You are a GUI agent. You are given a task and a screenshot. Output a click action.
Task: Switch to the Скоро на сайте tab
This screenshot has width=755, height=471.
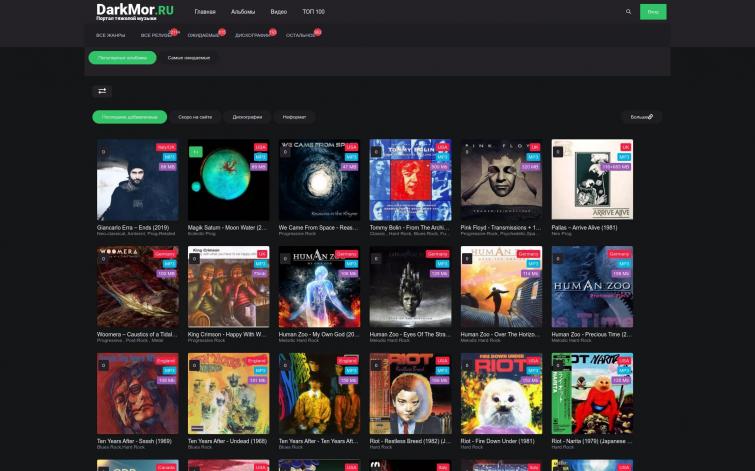click(x=195, y=117)
